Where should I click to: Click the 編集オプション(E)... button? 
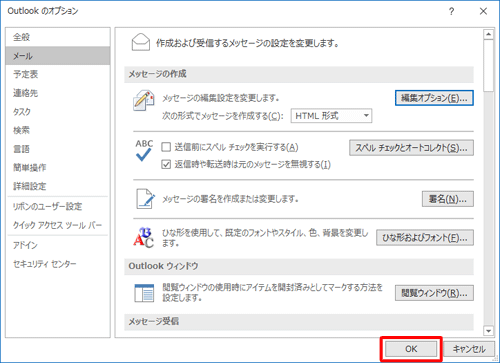[434, 98]
